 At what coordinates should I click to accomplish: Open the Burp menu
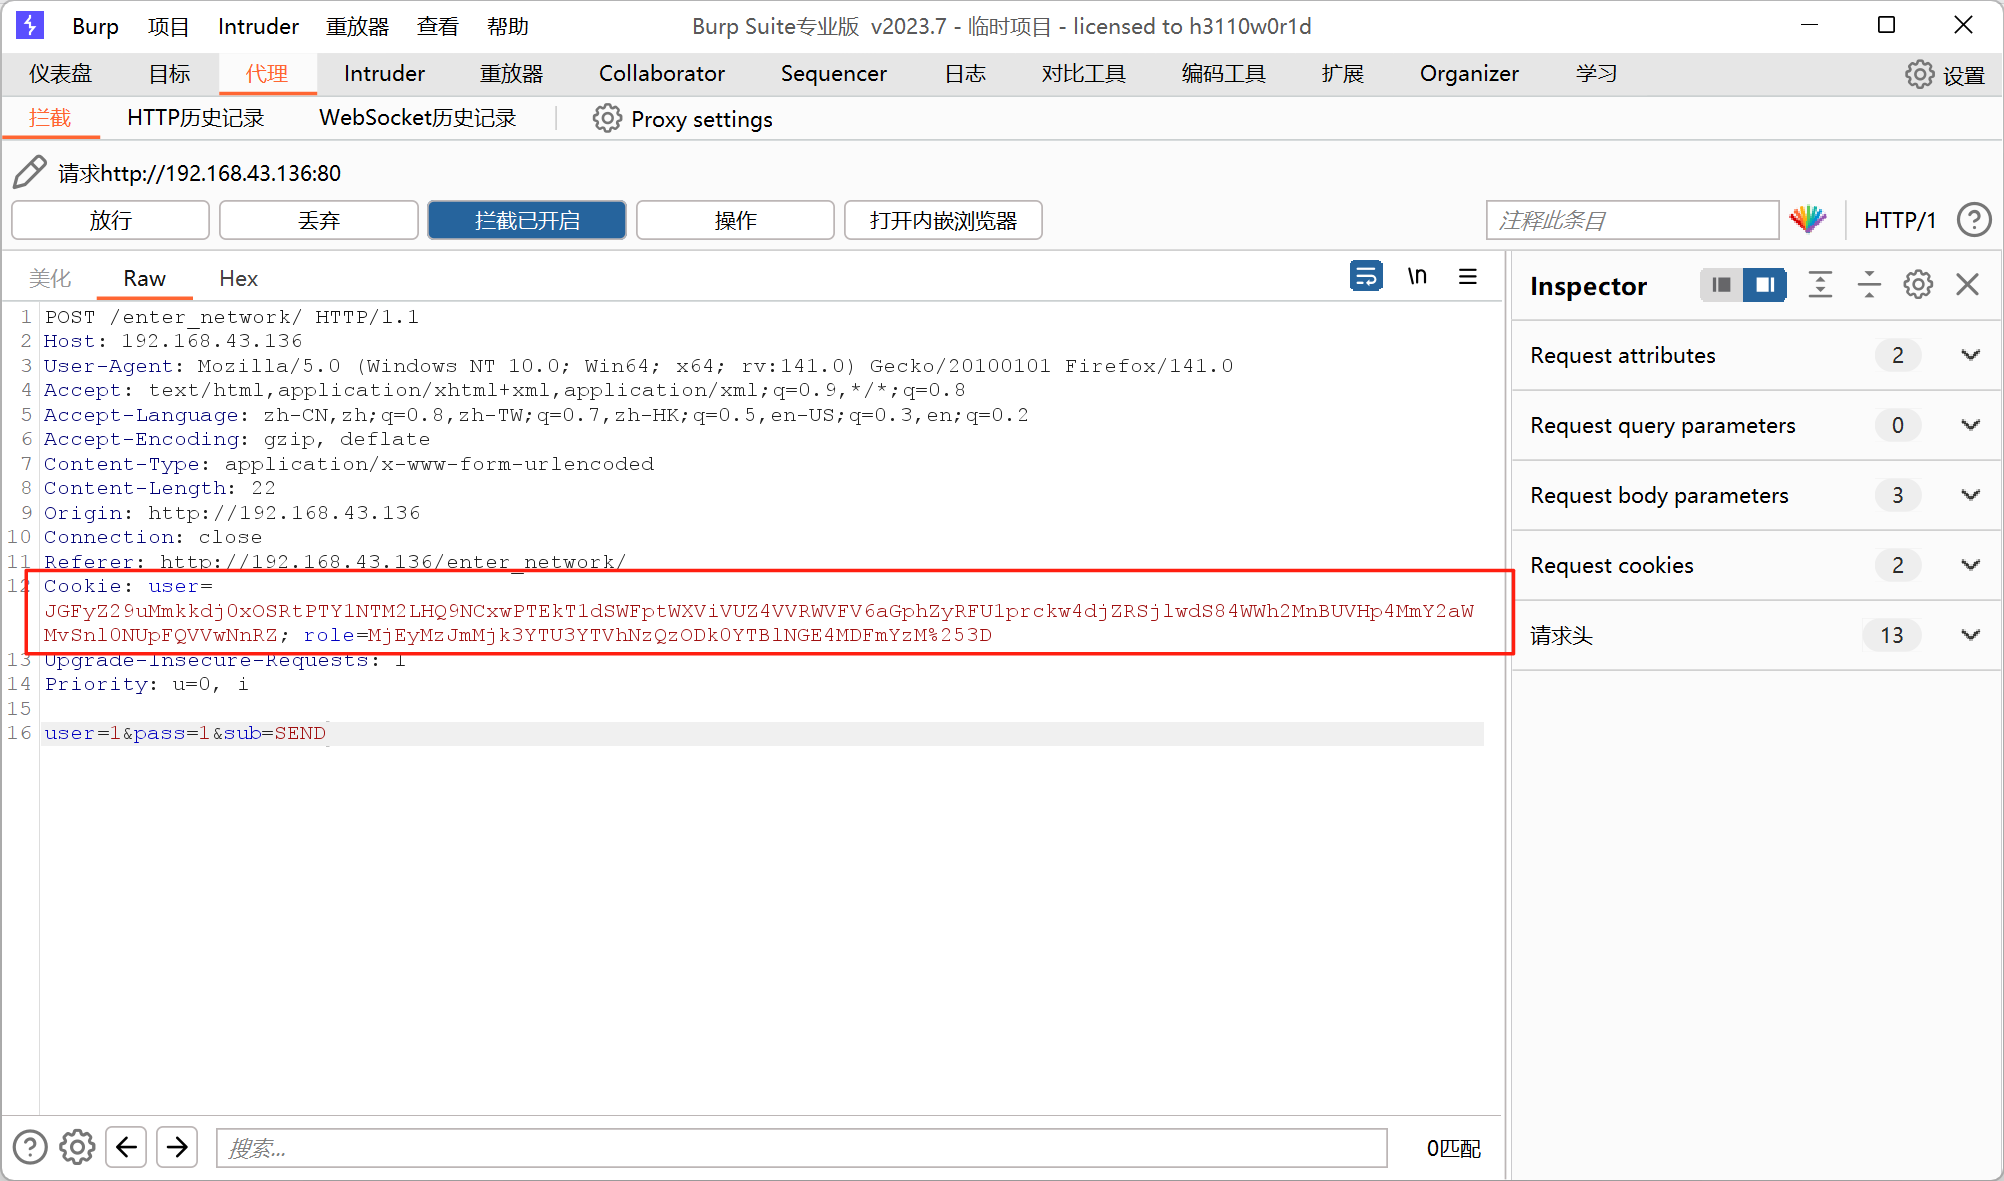point(95,26)
